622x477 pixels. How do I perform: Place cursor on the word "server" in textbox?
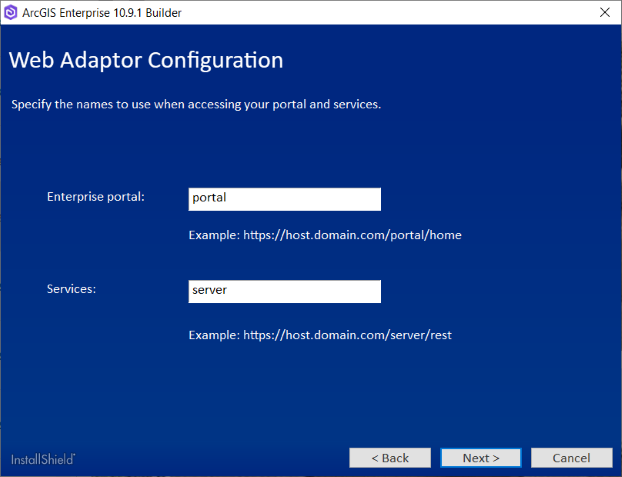click(x=210, y=291)
